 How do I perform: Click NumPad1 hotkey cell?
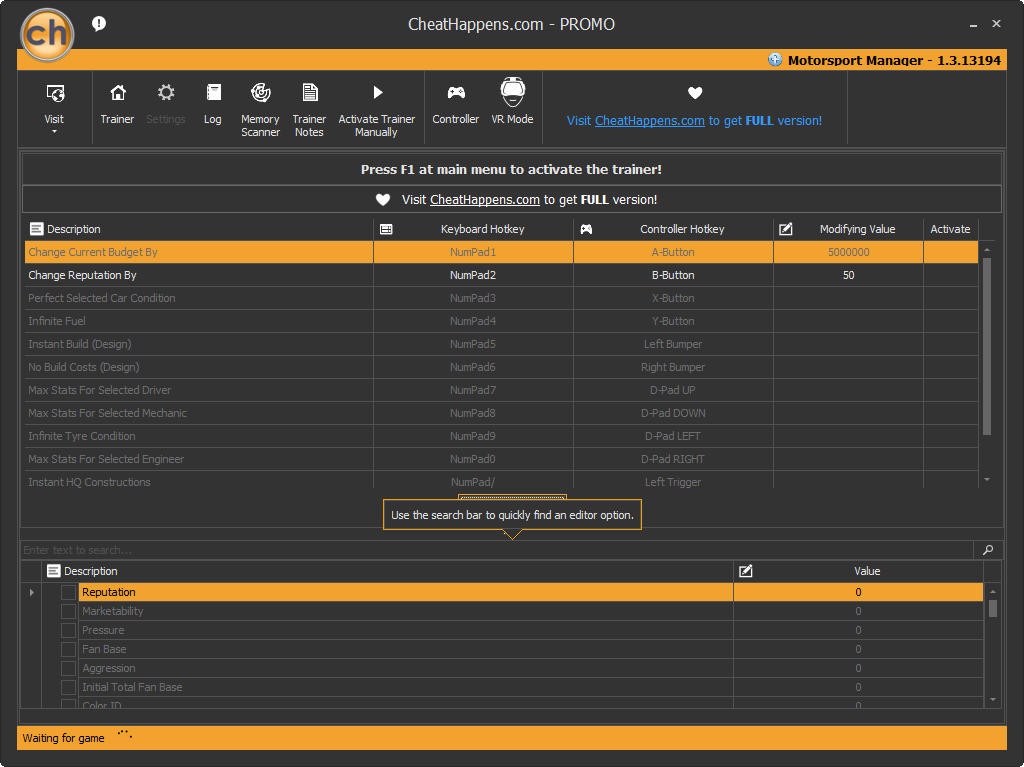click(473, 252)
